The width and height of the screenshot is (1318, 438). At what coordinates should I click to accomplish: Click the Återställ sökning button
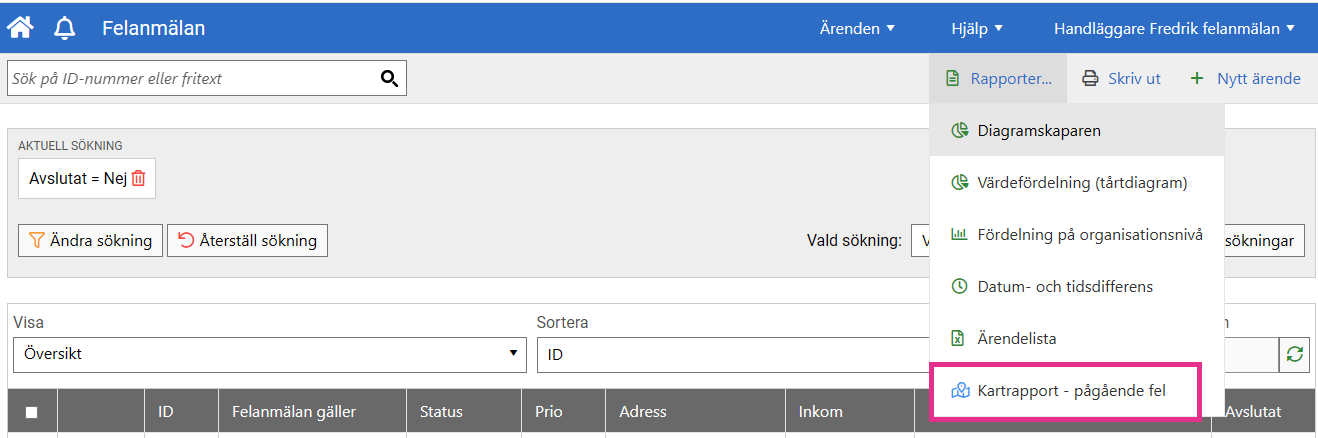coord(247,240)
